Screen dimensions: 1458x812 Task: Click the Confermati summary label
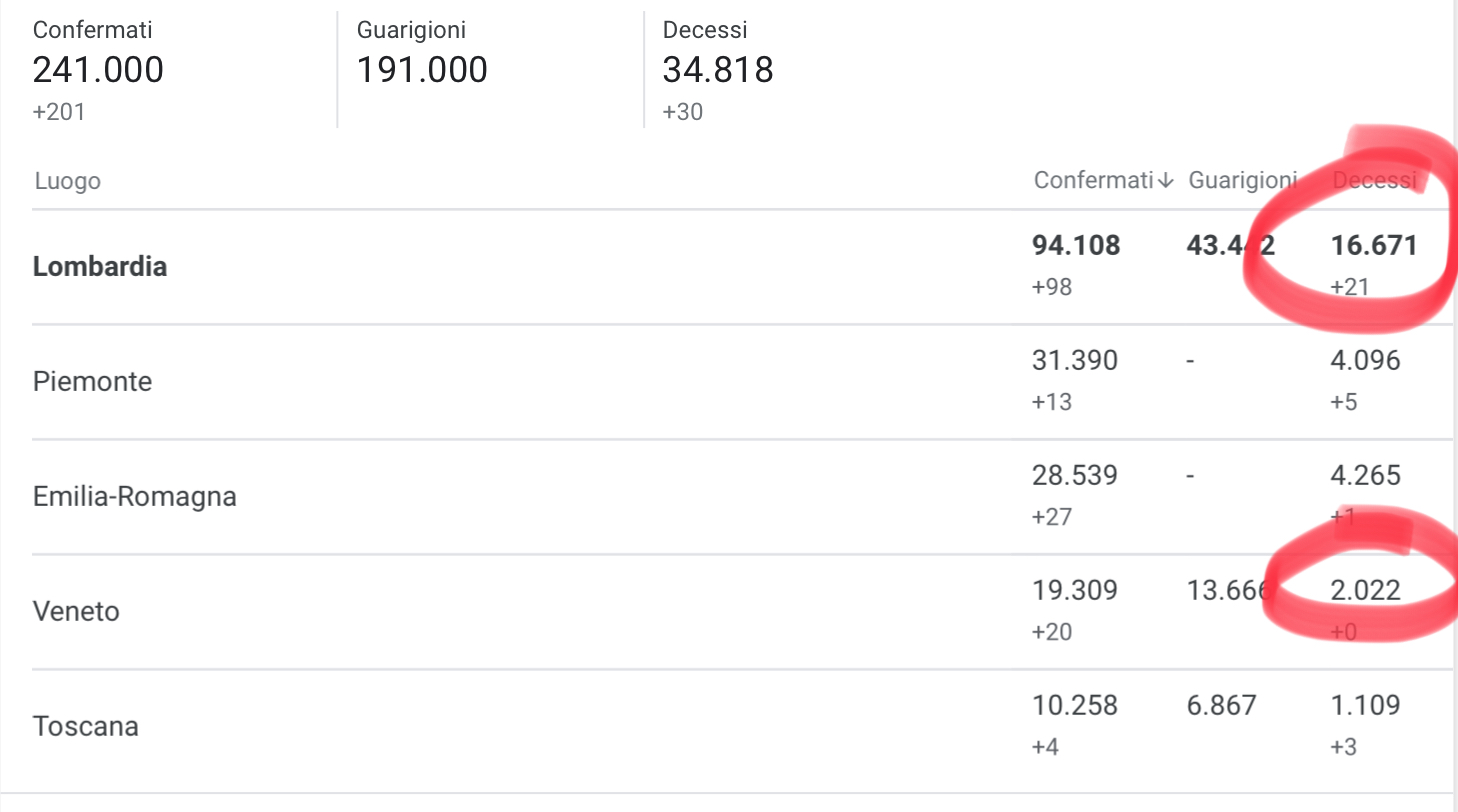(x=93, y=30)
